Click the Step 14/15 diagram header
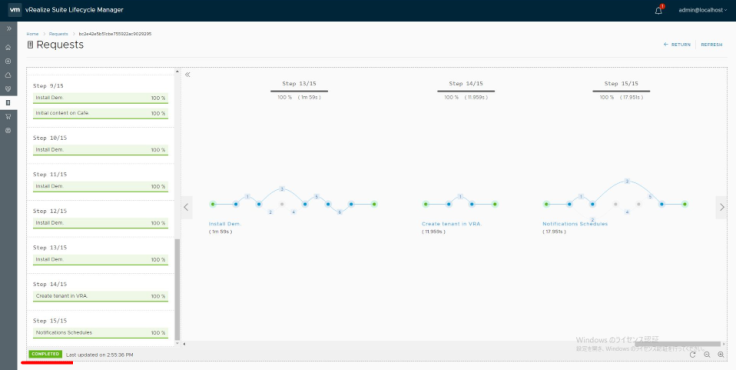The height and width of the screenshot is (370, 736). click(466, 84)
